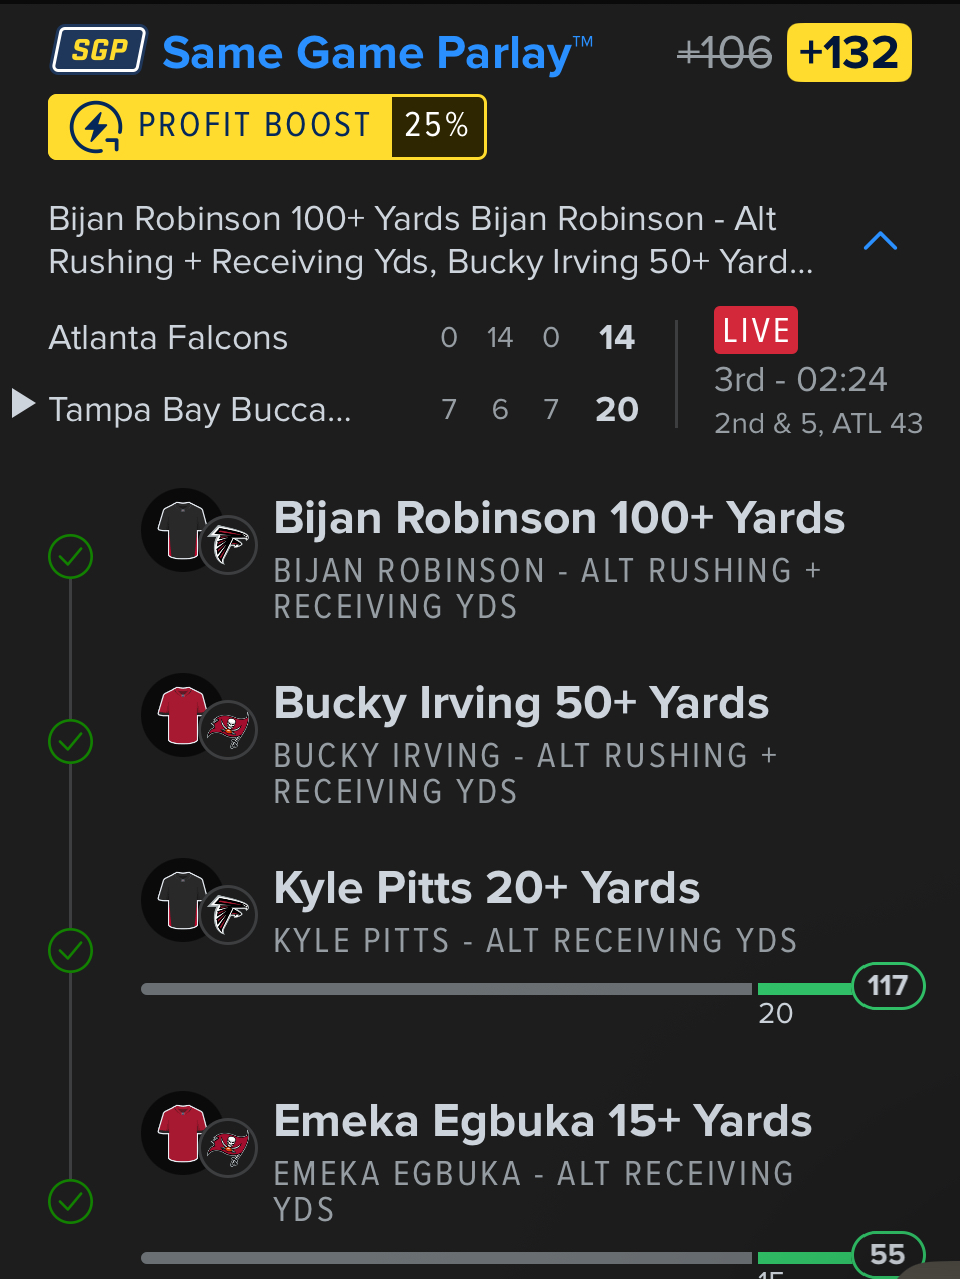Screen dimensions: 960x1279
Task: Click the SGP badge icon
Action: coord(99,51)
